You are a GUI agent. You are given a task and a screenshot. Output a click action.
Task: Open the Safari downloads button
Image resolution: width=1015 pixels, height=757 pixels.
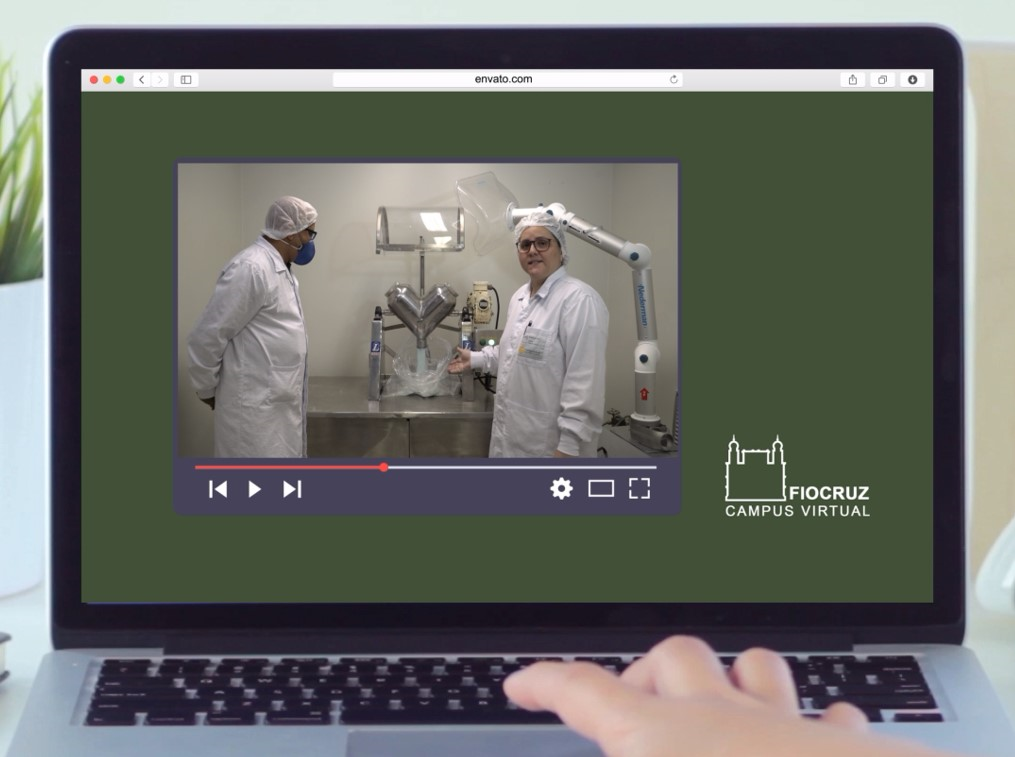tap(912, 80)
